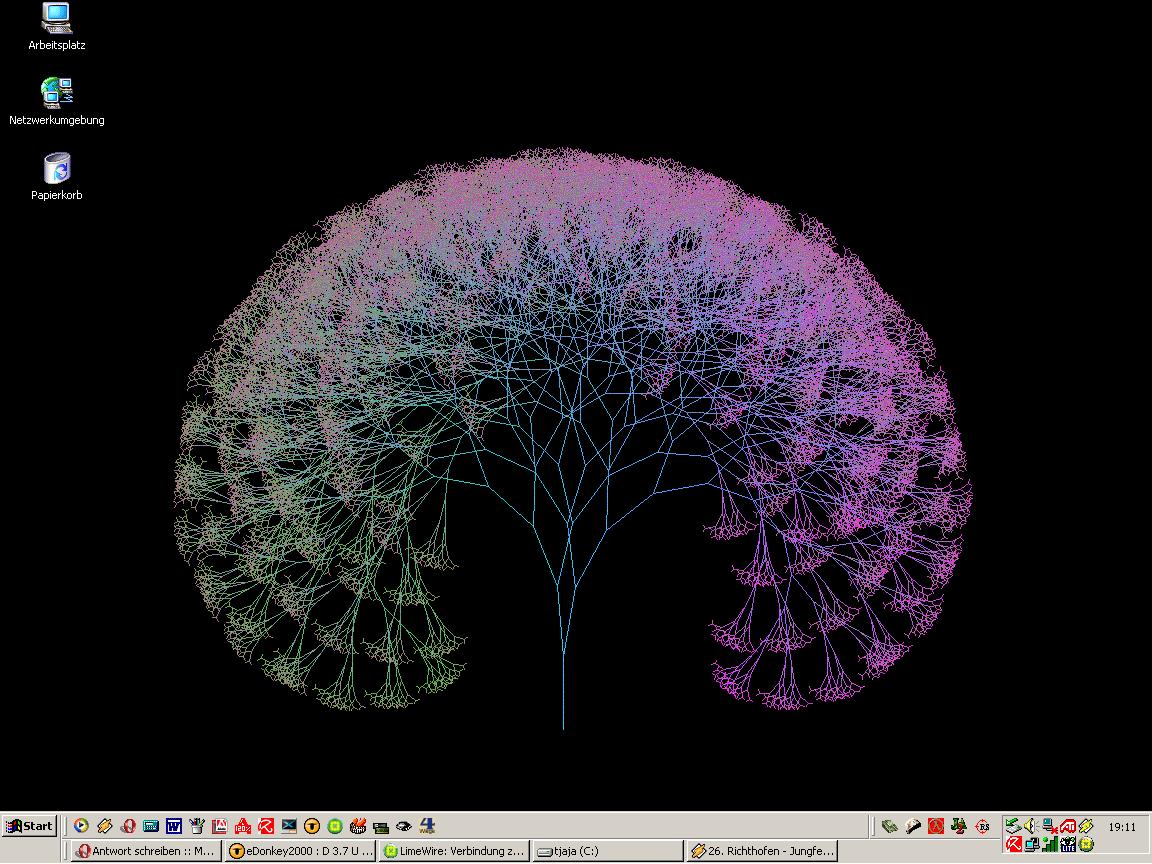Launch Windows Media Player from quick launch

click(x=82, y=826)
